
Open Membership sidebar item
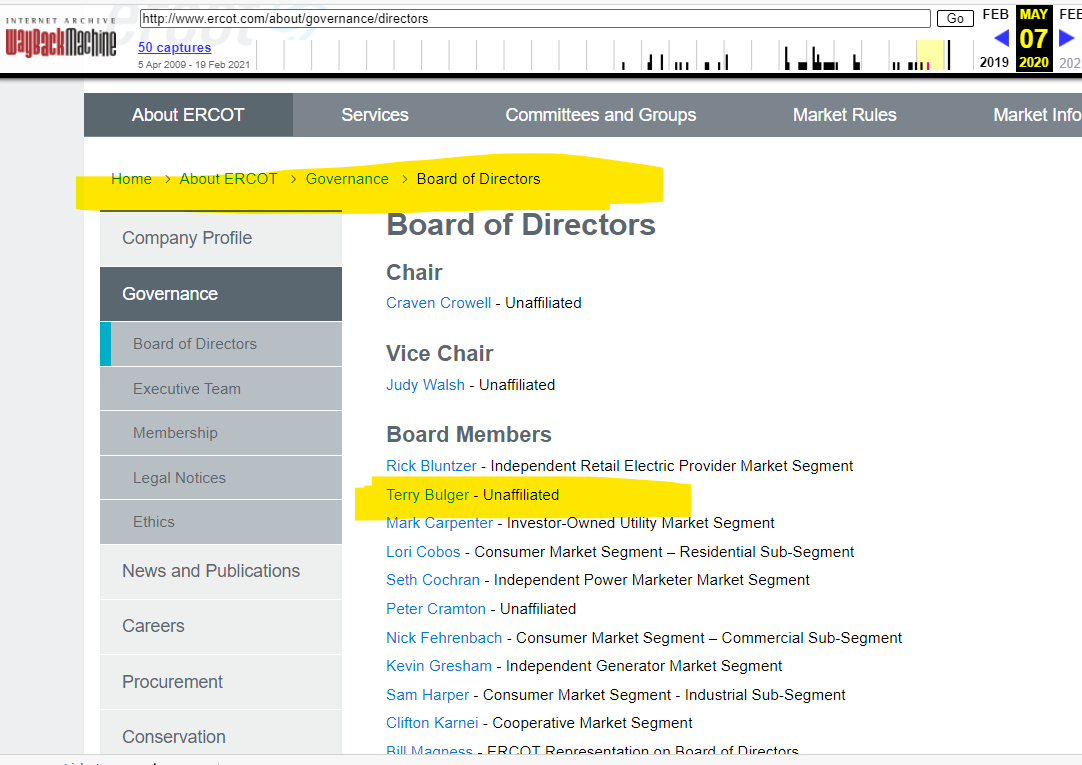(x=221, y=433)
